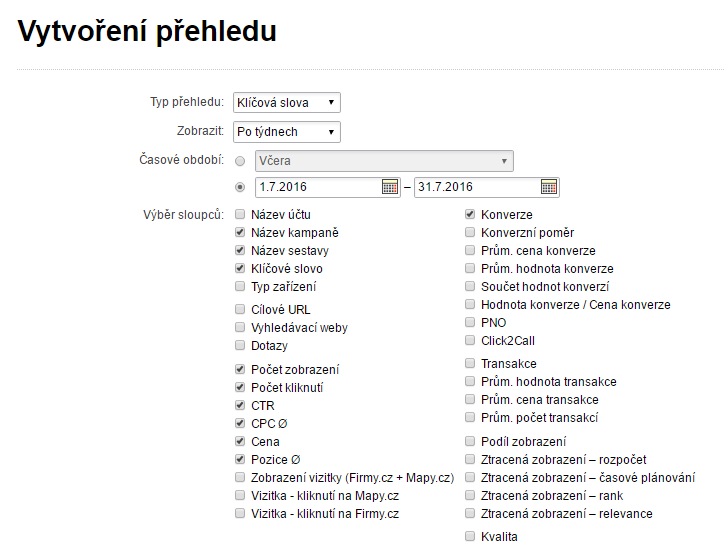Enable the Název účtu checkbox
This screenshot has width=725, height=551.
(x=240, y=215)
